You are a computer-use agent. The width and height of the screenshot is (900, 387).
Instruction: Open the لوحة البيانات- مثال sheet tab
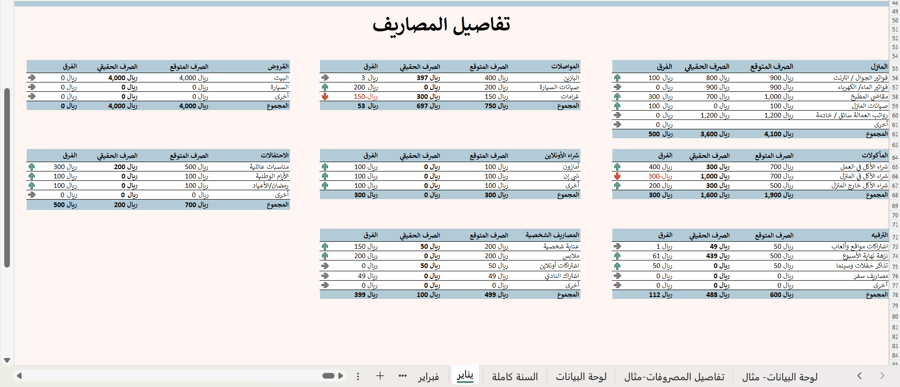coord(780,377)
